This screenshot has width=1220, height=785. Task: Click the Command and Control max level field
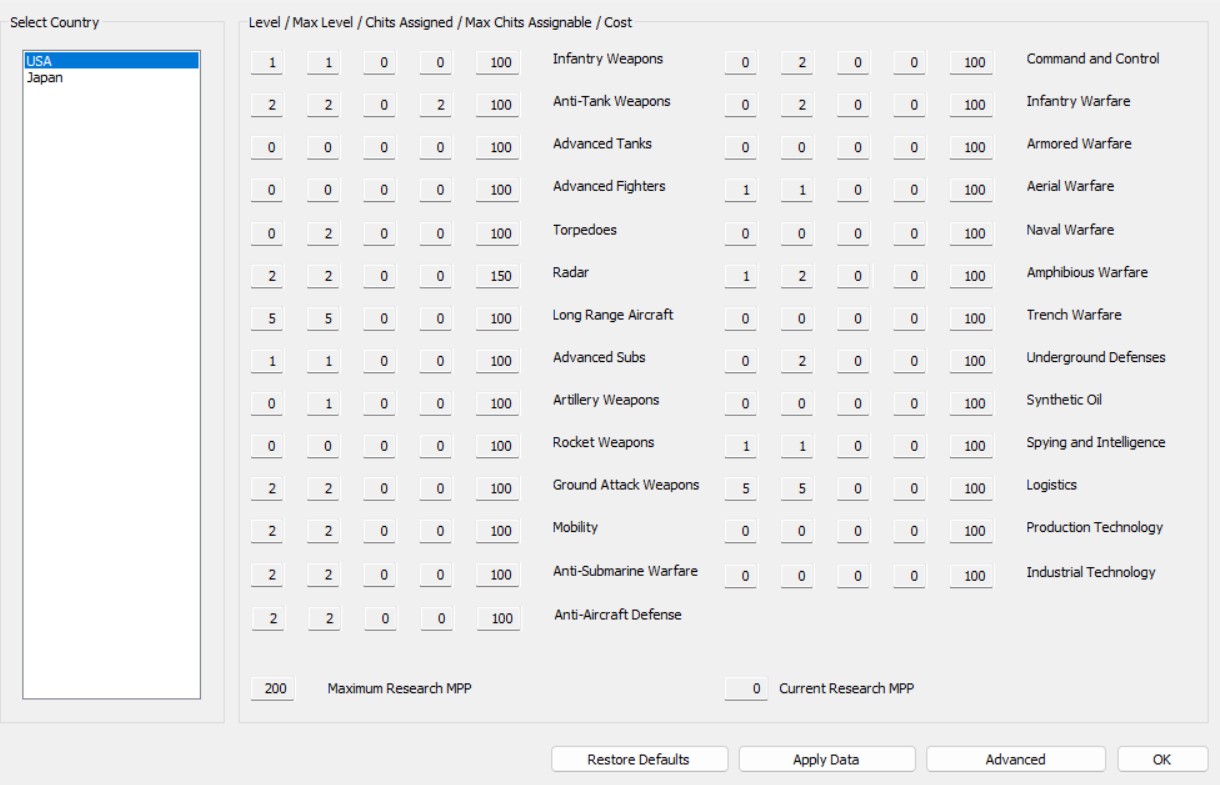pyautogui.click(x=801, y=63)
